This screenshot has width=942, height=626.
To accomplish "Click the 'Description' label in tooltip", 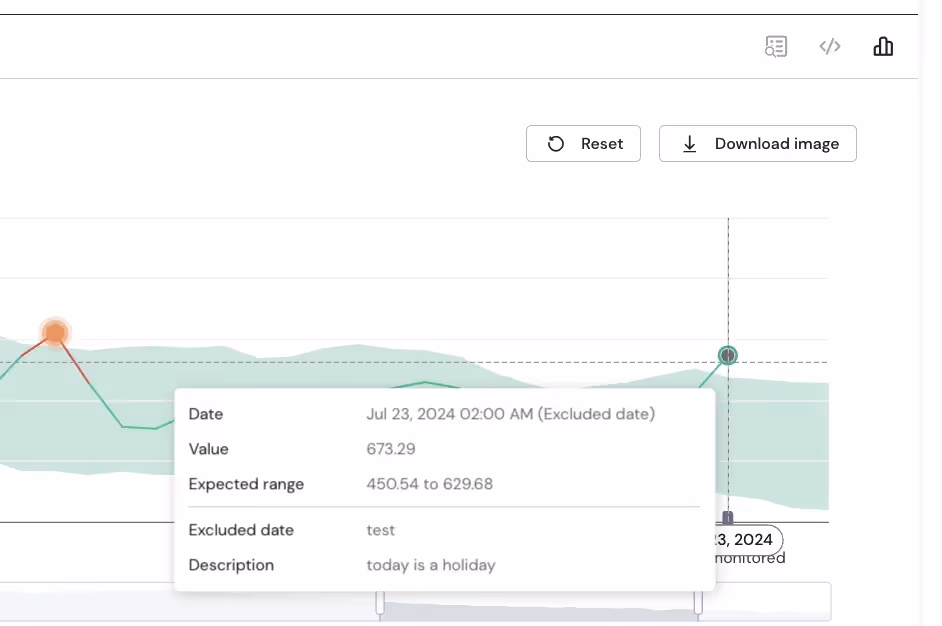I will [x=231, y=565].
